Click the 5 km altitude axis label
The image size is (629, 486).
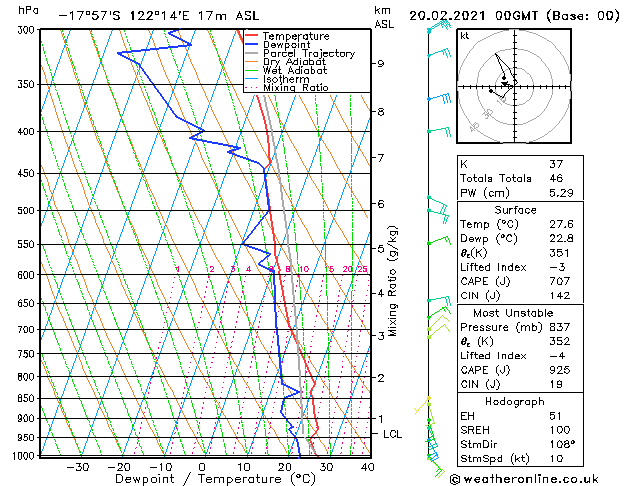[381, 249]
